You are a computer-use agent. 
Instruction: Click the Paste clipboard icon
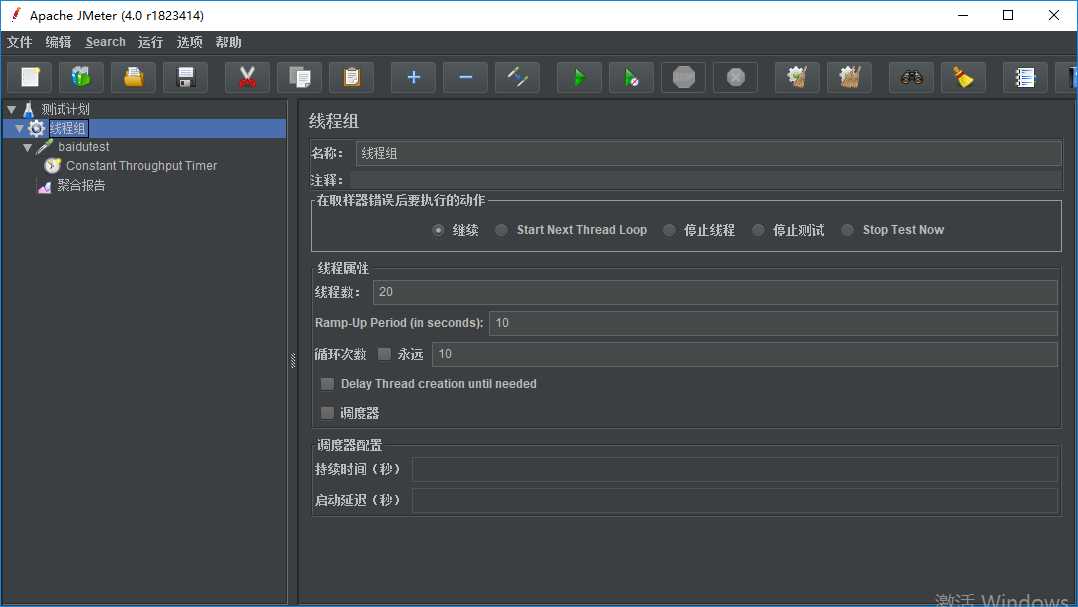(351, 77)
